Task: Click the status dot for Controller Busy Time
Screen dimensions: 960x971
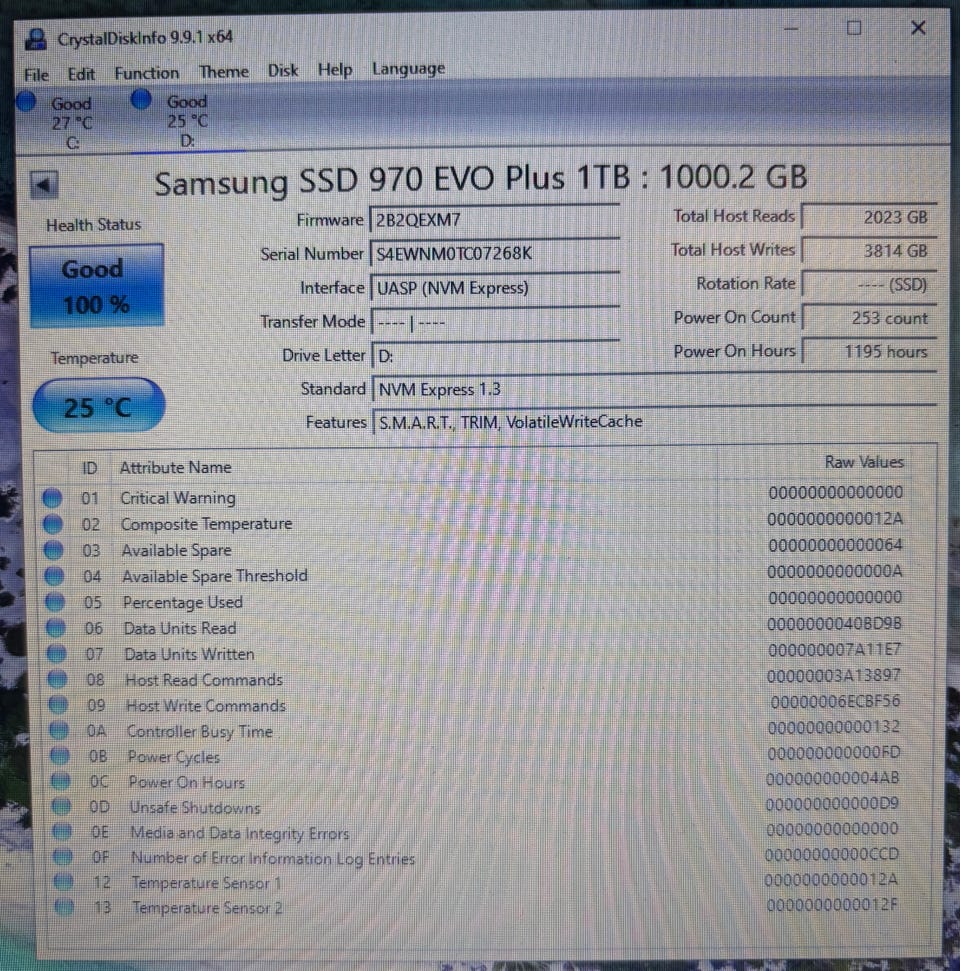Action: point(59,731)
